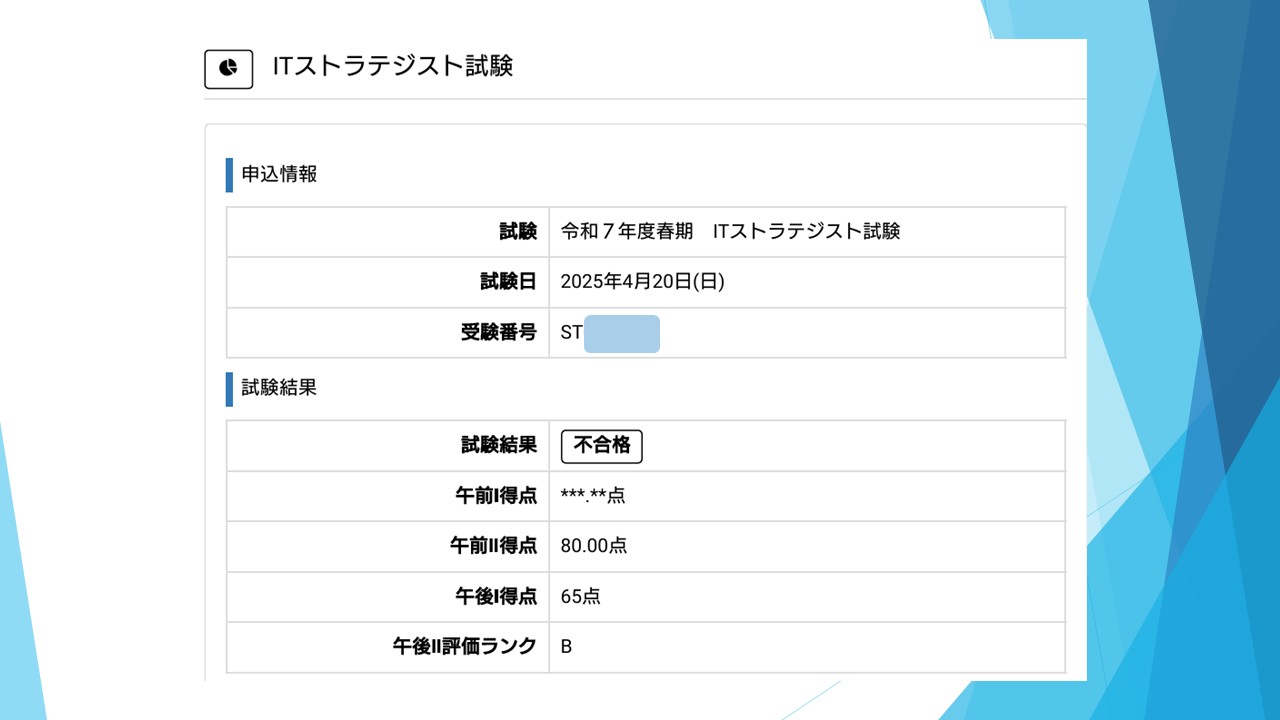Image resolution: width=1280 pixels, height=720 pixels.
Task: Click the 午前II得点 row label
Action: point(494,546)
